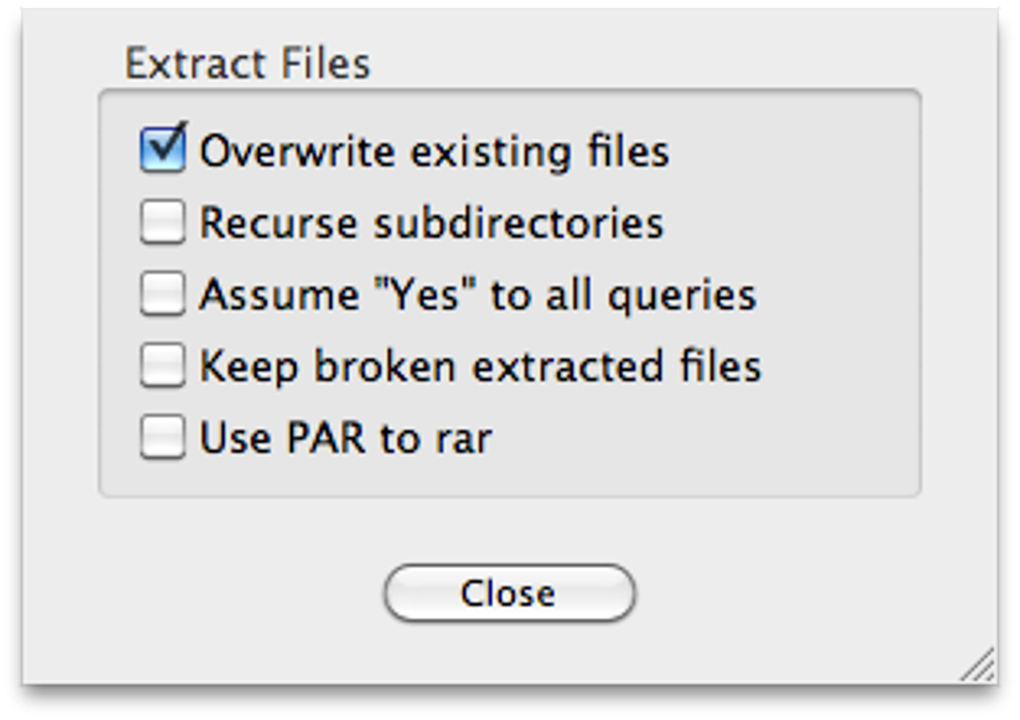Image resolution: width=1020 pixels, height=720 pixels.
Task: Click the "Extract Files" group heading
Action: tap(247, 64)
